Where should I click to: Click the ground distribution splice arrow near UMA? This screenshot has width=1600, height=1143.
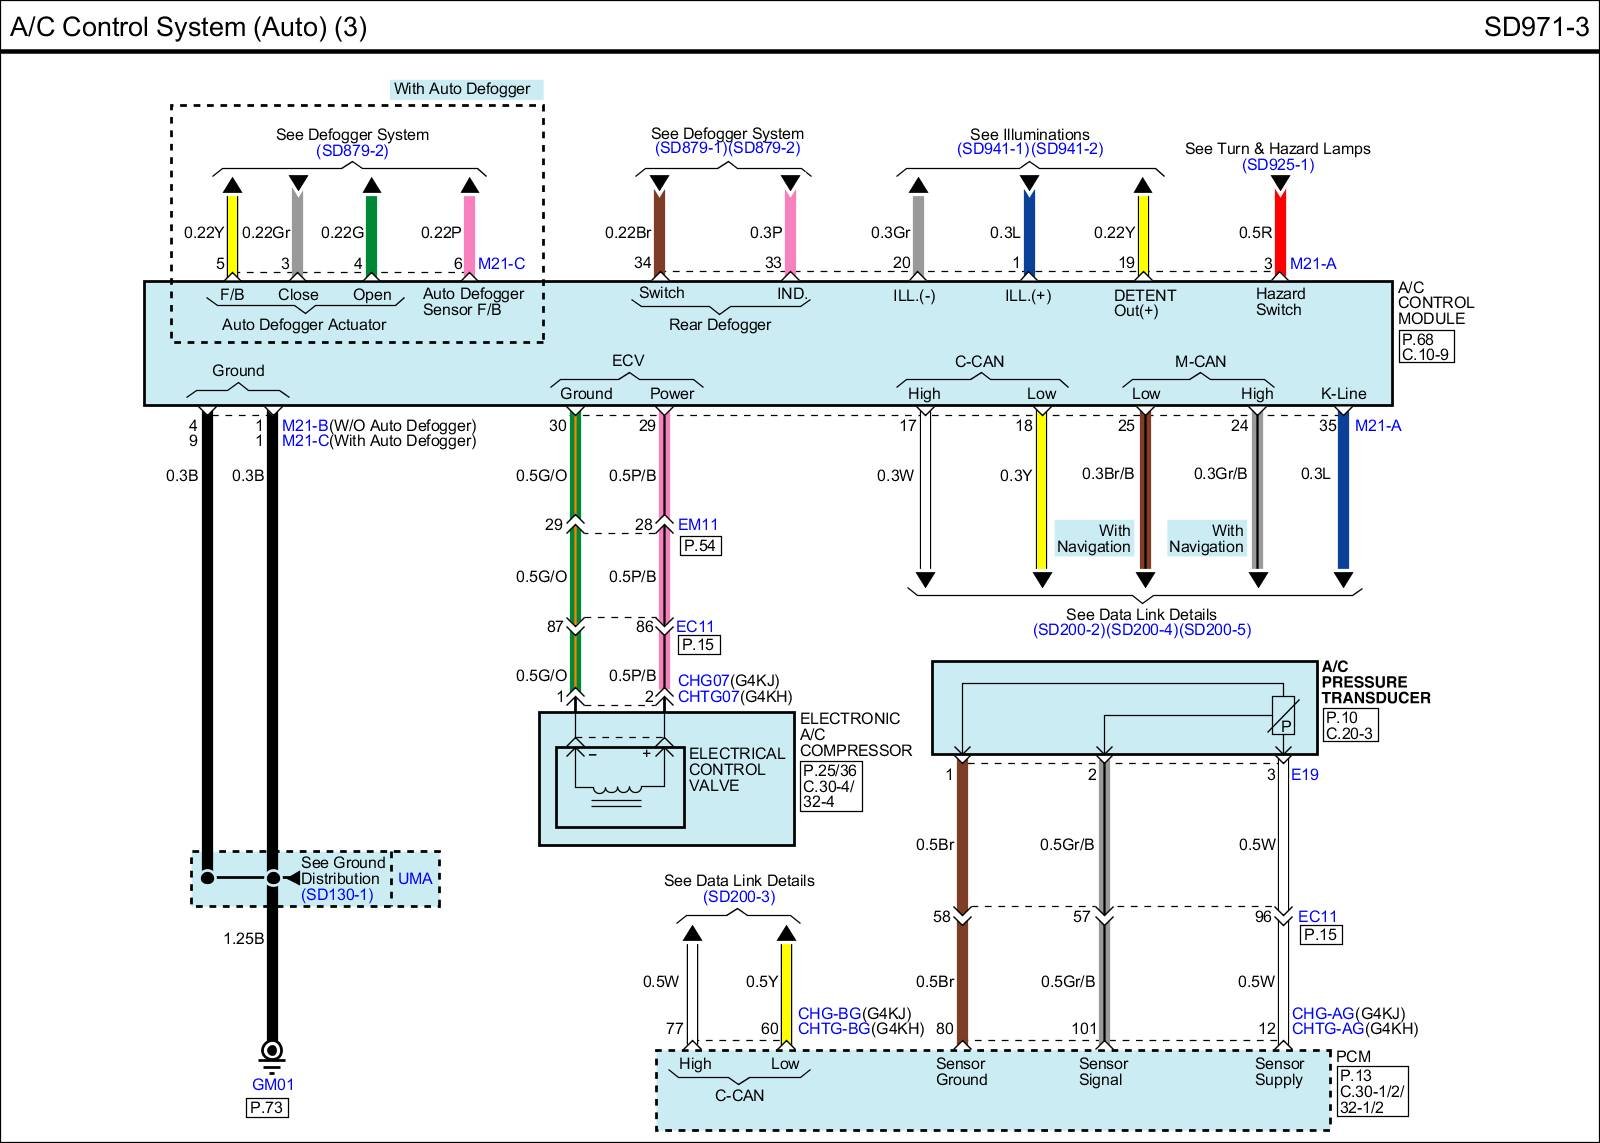click(291, 878)
